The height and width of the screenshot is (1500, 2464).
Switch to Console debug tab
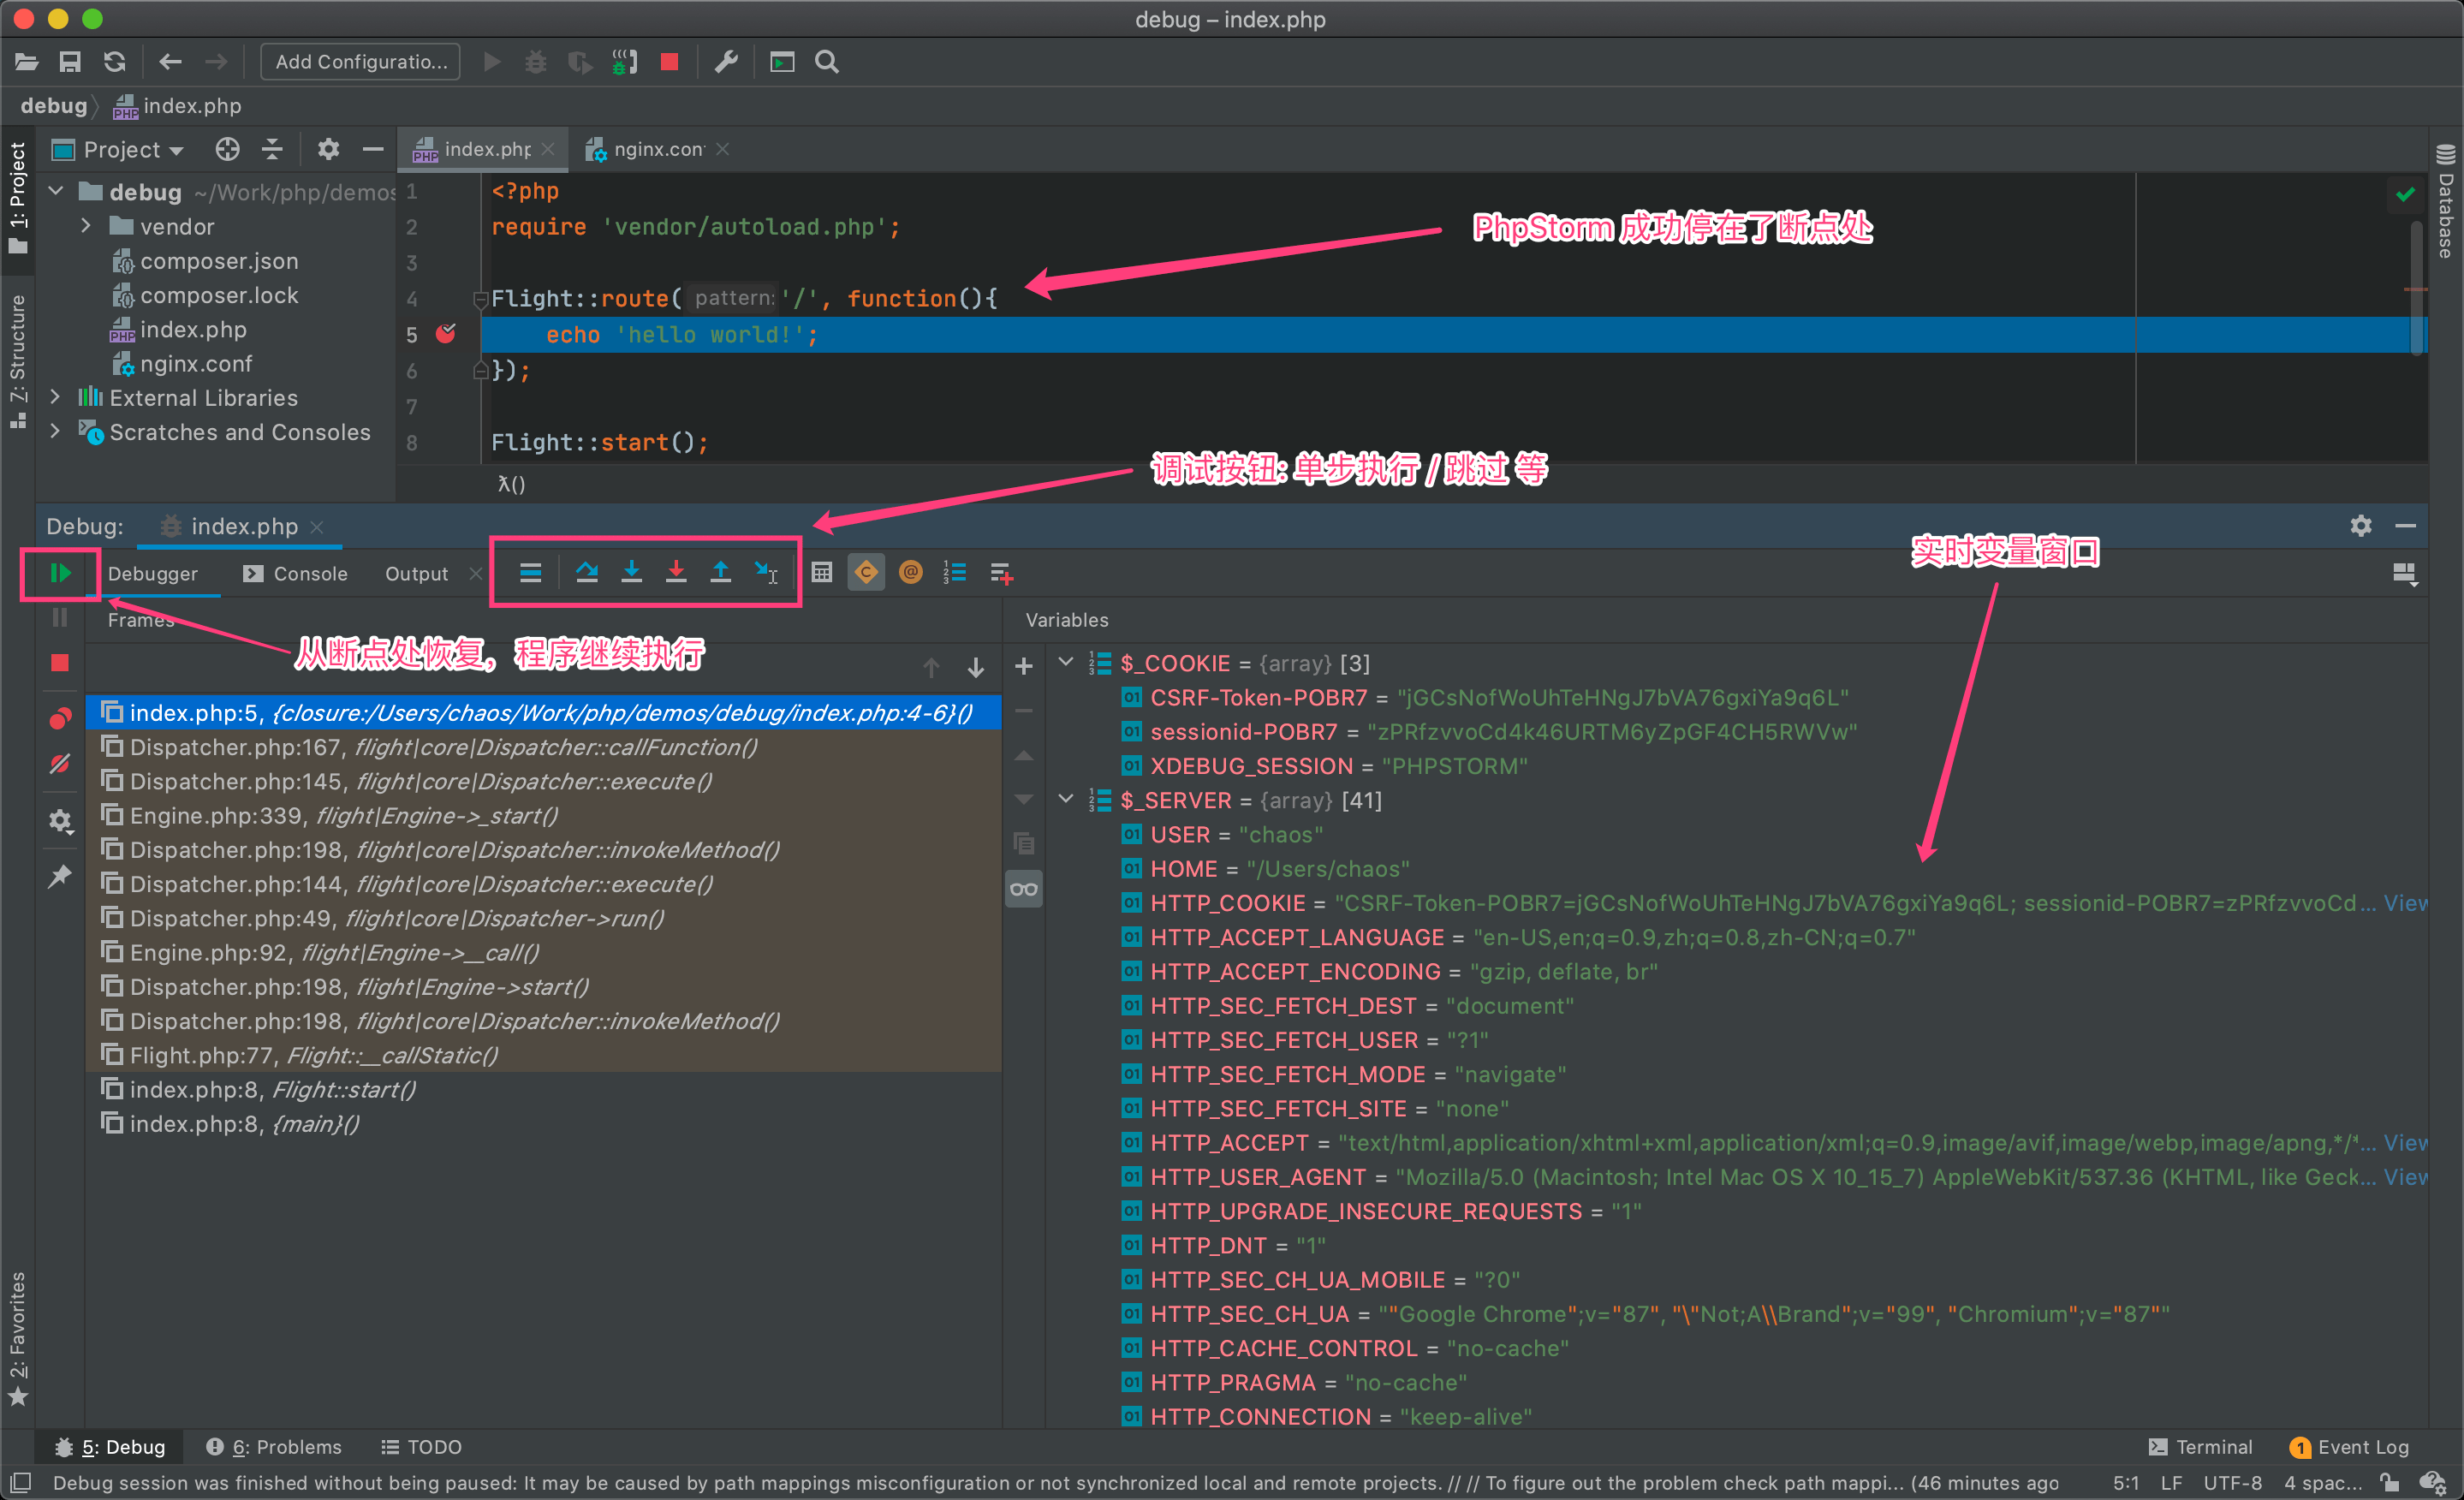coord(296,573)
